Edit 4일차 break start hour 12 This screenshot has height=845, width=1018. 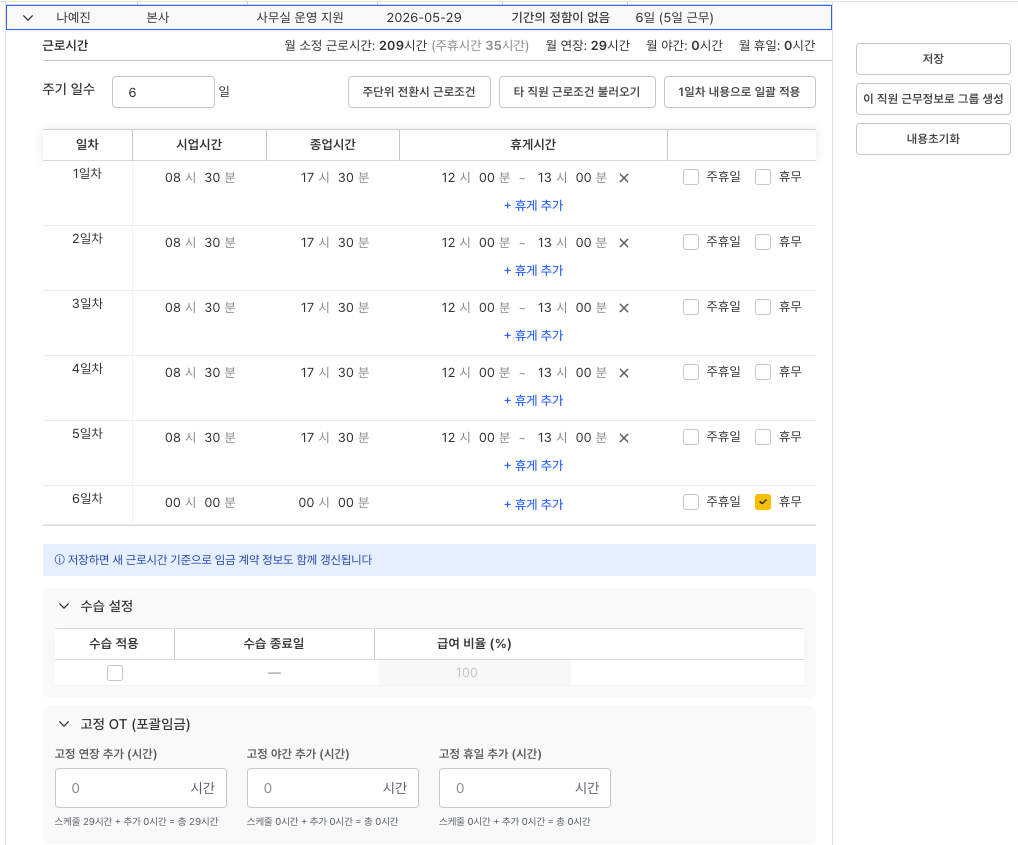(x=448, y=373)
